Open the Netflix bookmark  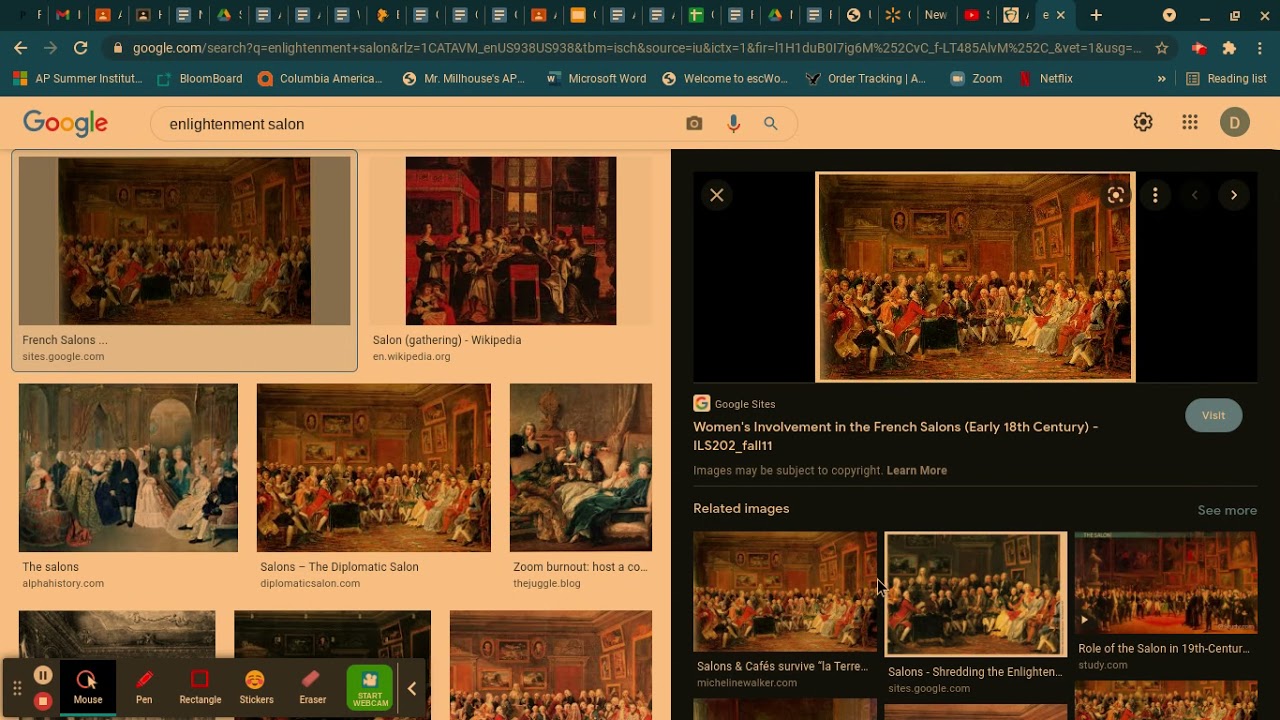coord(1046,78)
